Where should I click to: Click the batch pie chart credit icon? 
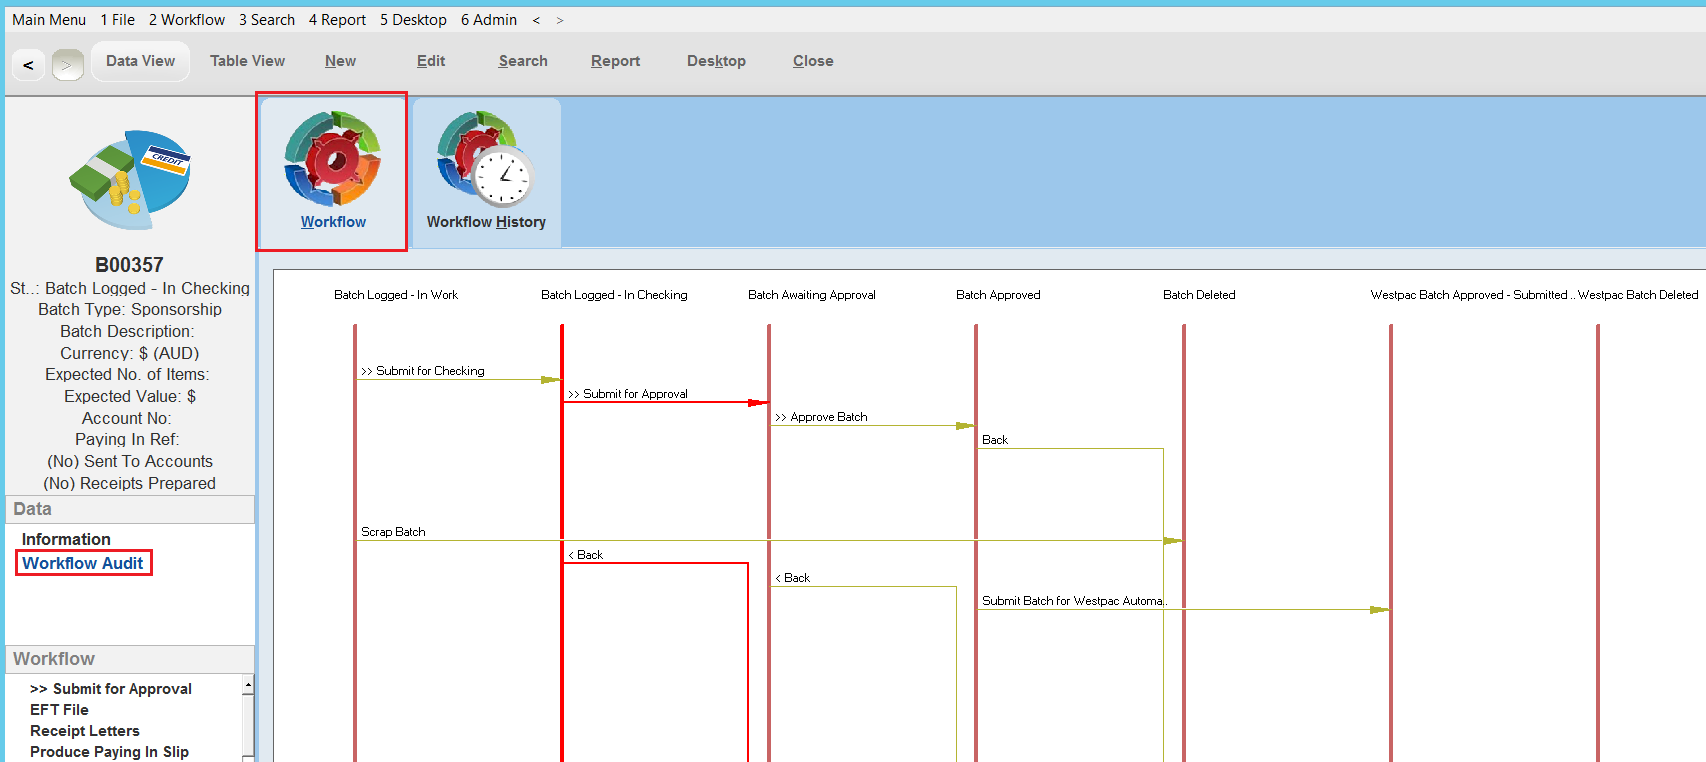click(x=130, y=180)
